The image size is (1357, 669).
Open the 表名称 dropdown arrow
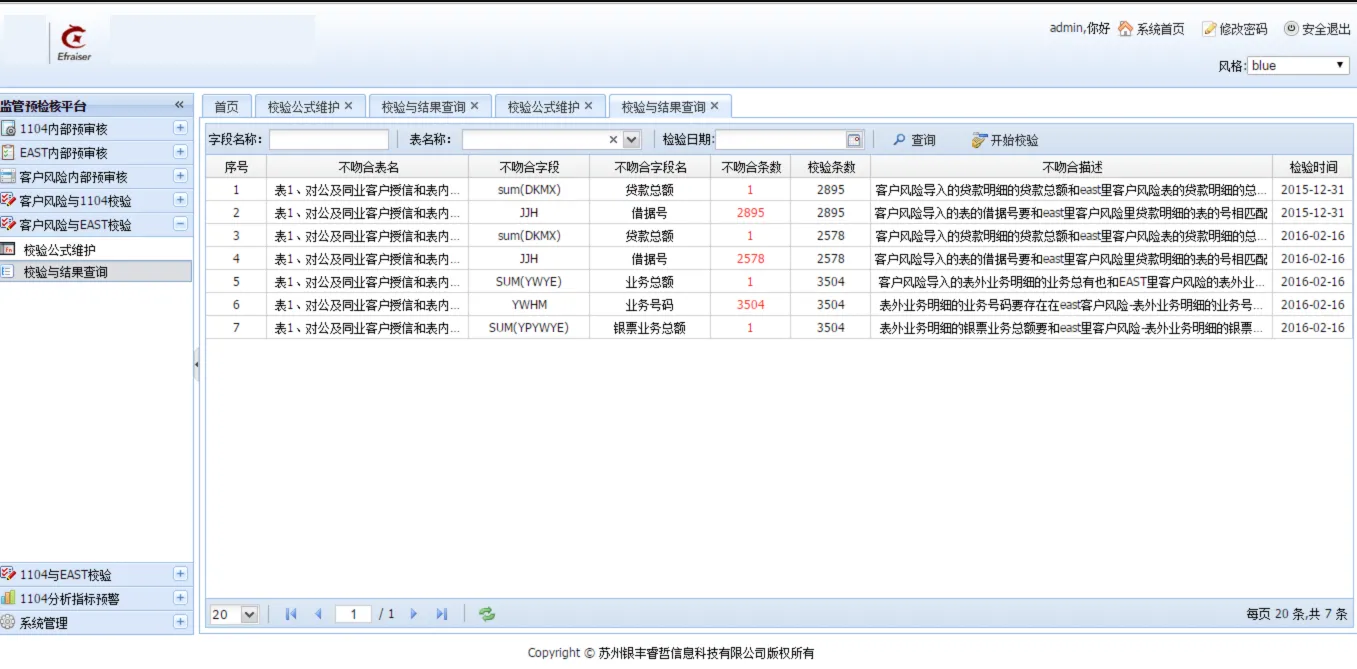631,140
